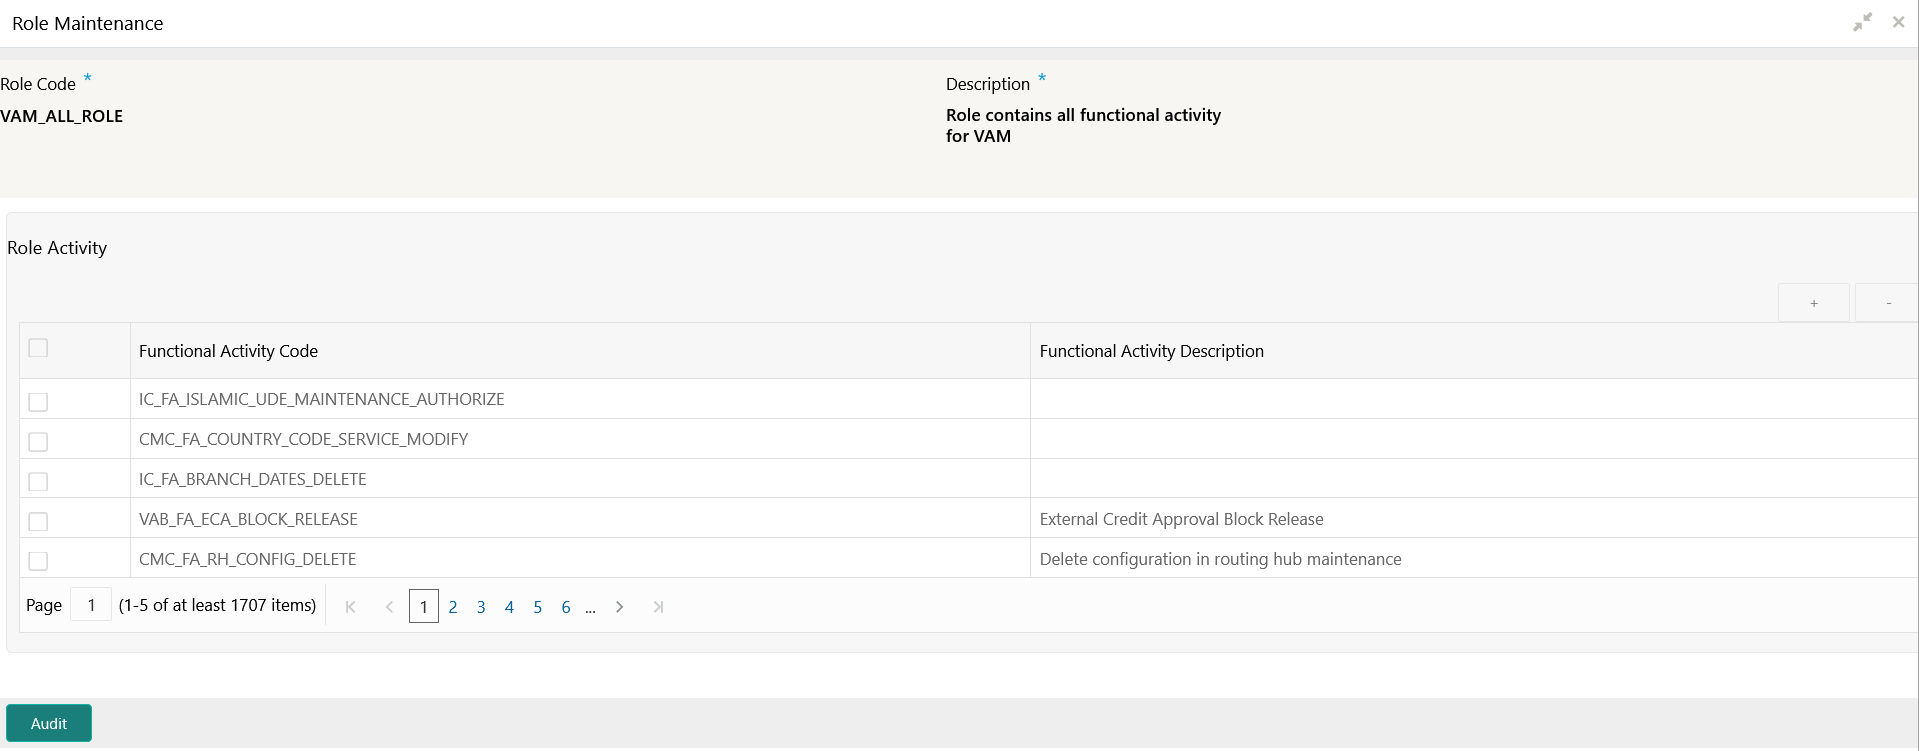Screen dimensions: 1919x751
Task: Add a role activity row with plus
Action: tap(1814, 303)
